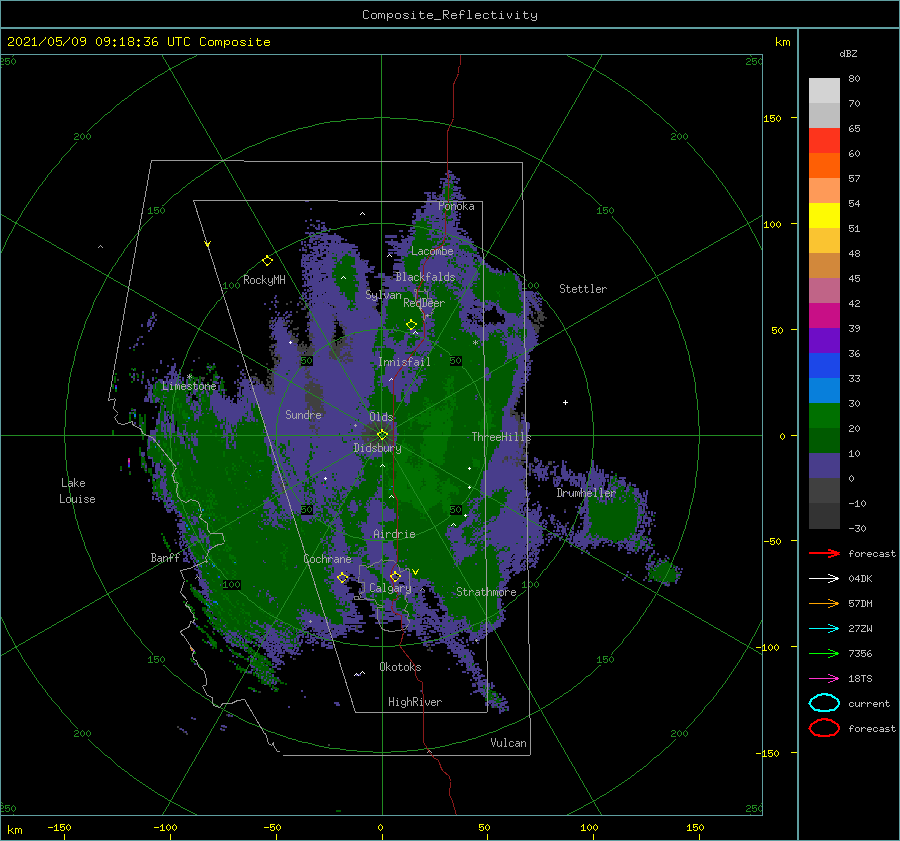The image size is (900, 841).
Task: Pick the dark orange swatch below 60 dBZ
Action: click(824, 165)
